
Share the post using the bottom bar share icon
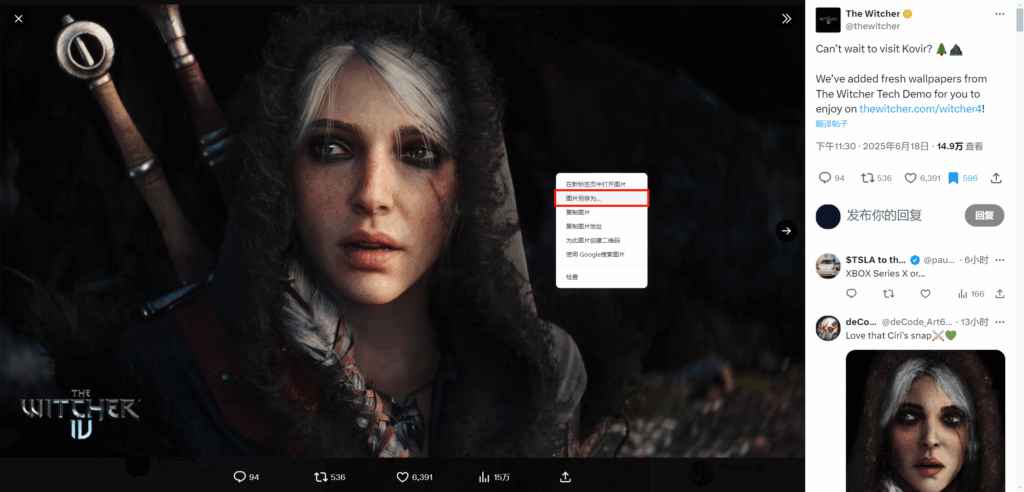tap(566, 477)
